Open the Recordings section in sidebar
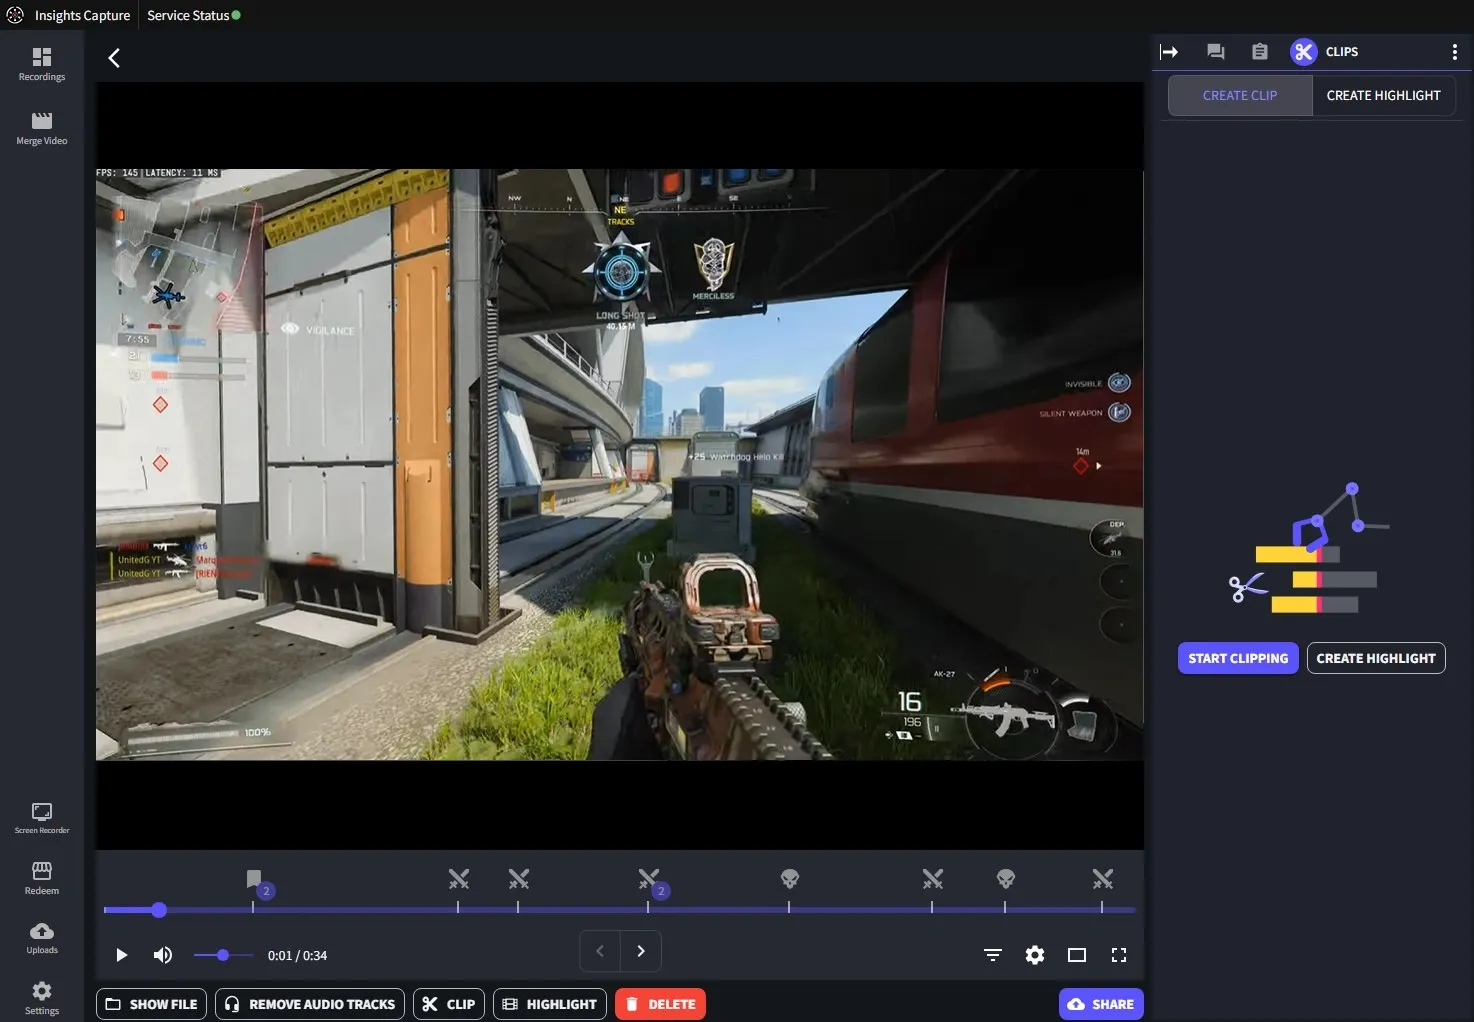Image resolution: width=1474 pixels, height=1022 pixels. point(41,64)
